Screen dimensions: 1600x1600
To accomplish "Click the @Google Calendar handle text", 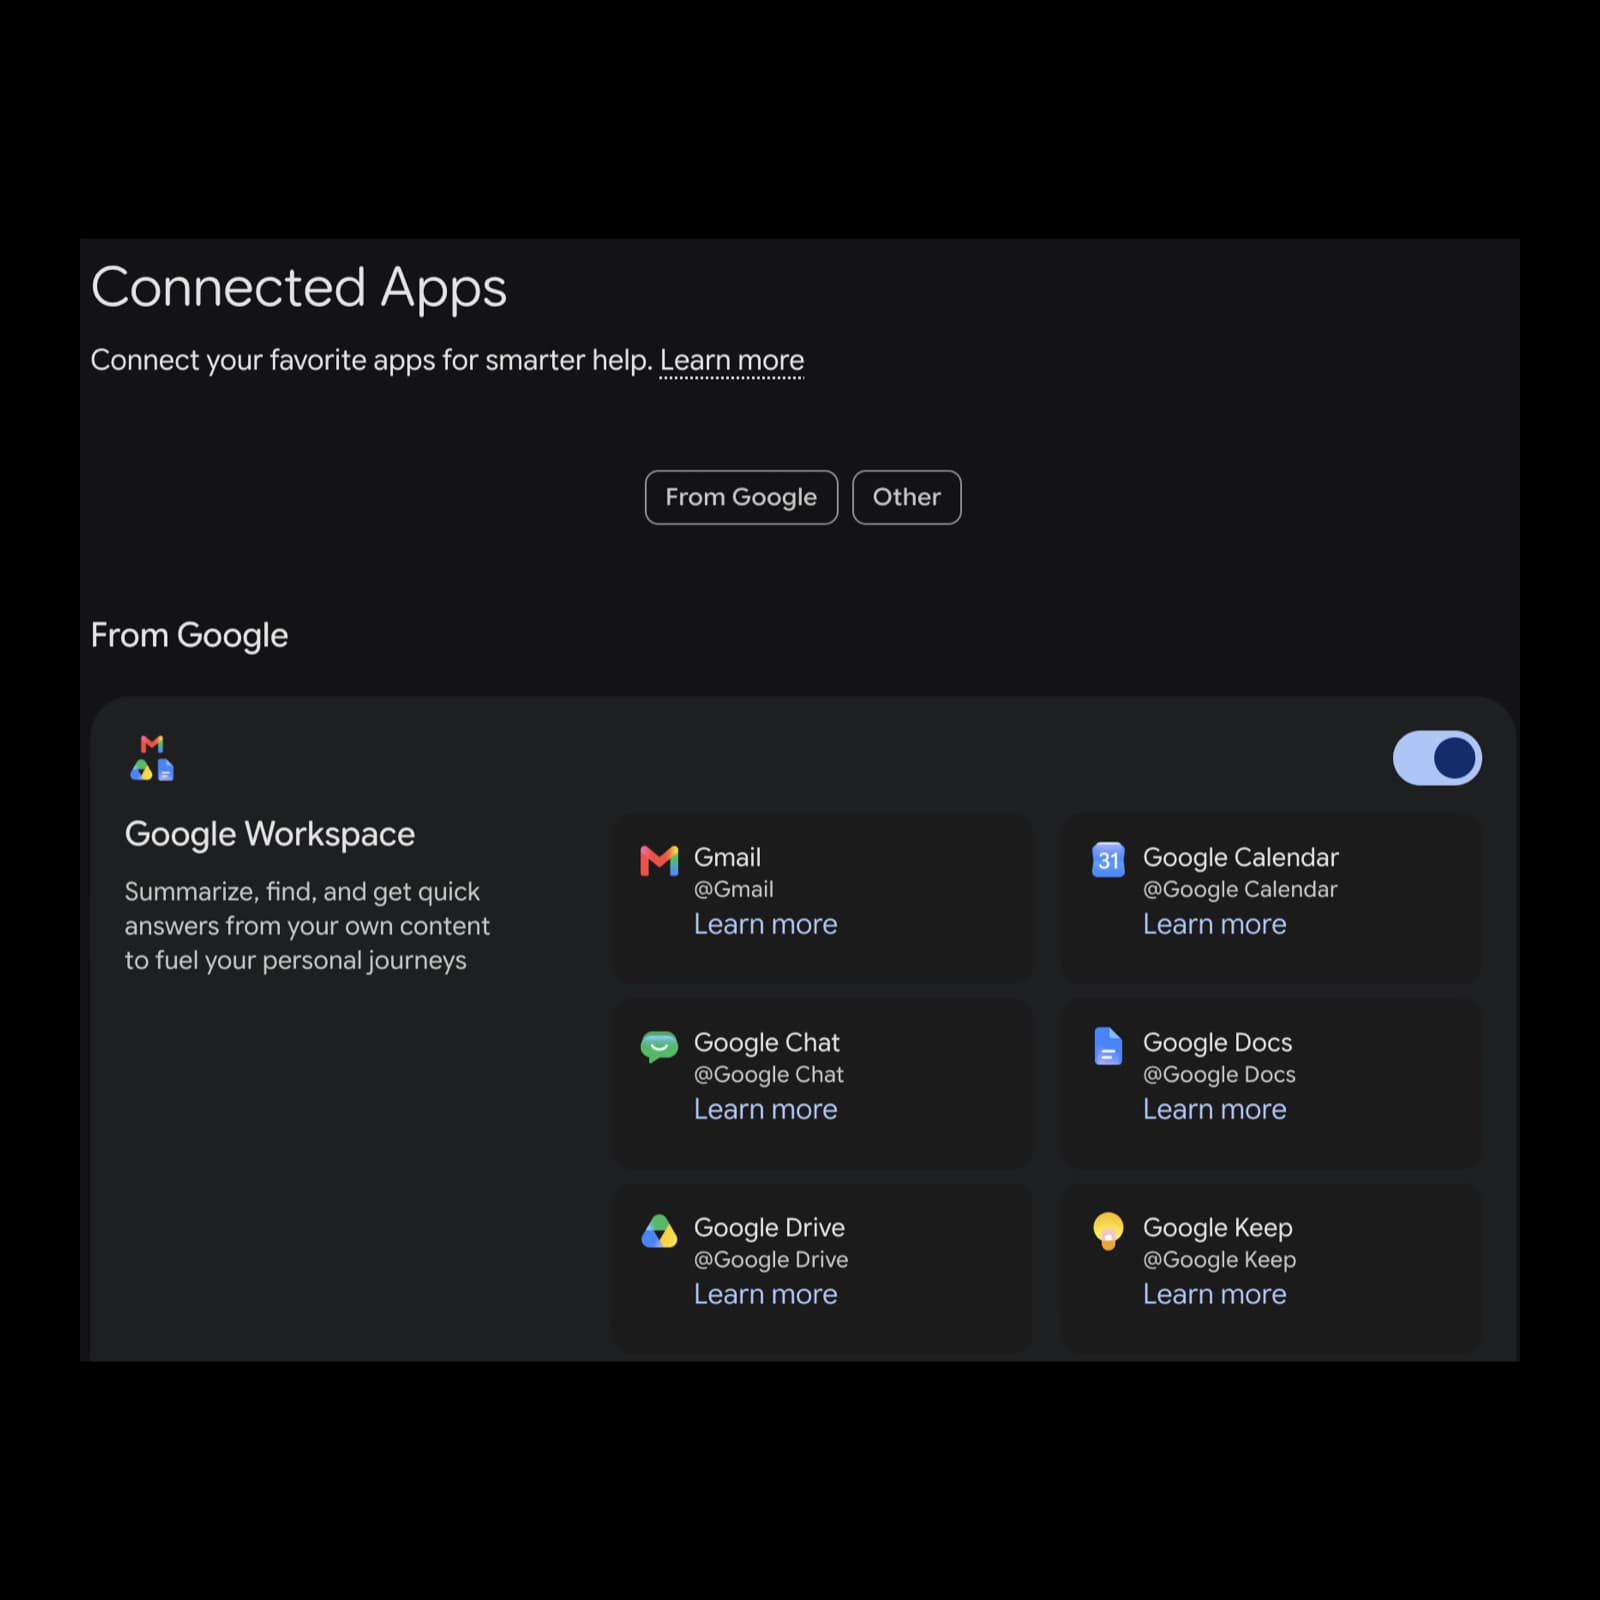I will coord(1240,889).
